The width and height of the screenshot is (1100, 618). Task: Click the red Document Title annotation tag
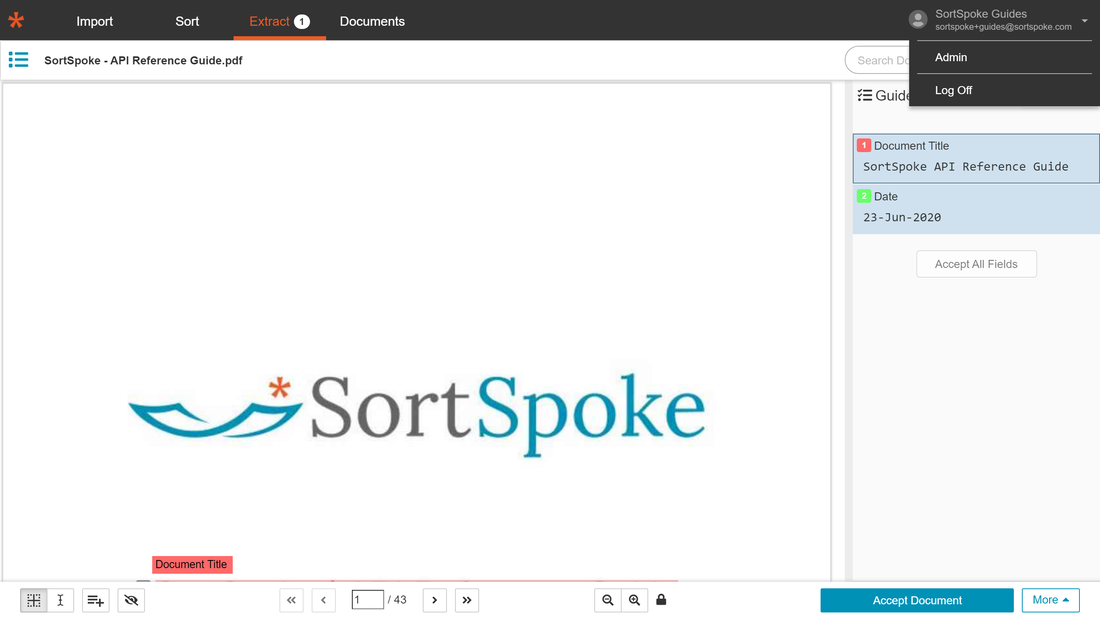(192, 565)
